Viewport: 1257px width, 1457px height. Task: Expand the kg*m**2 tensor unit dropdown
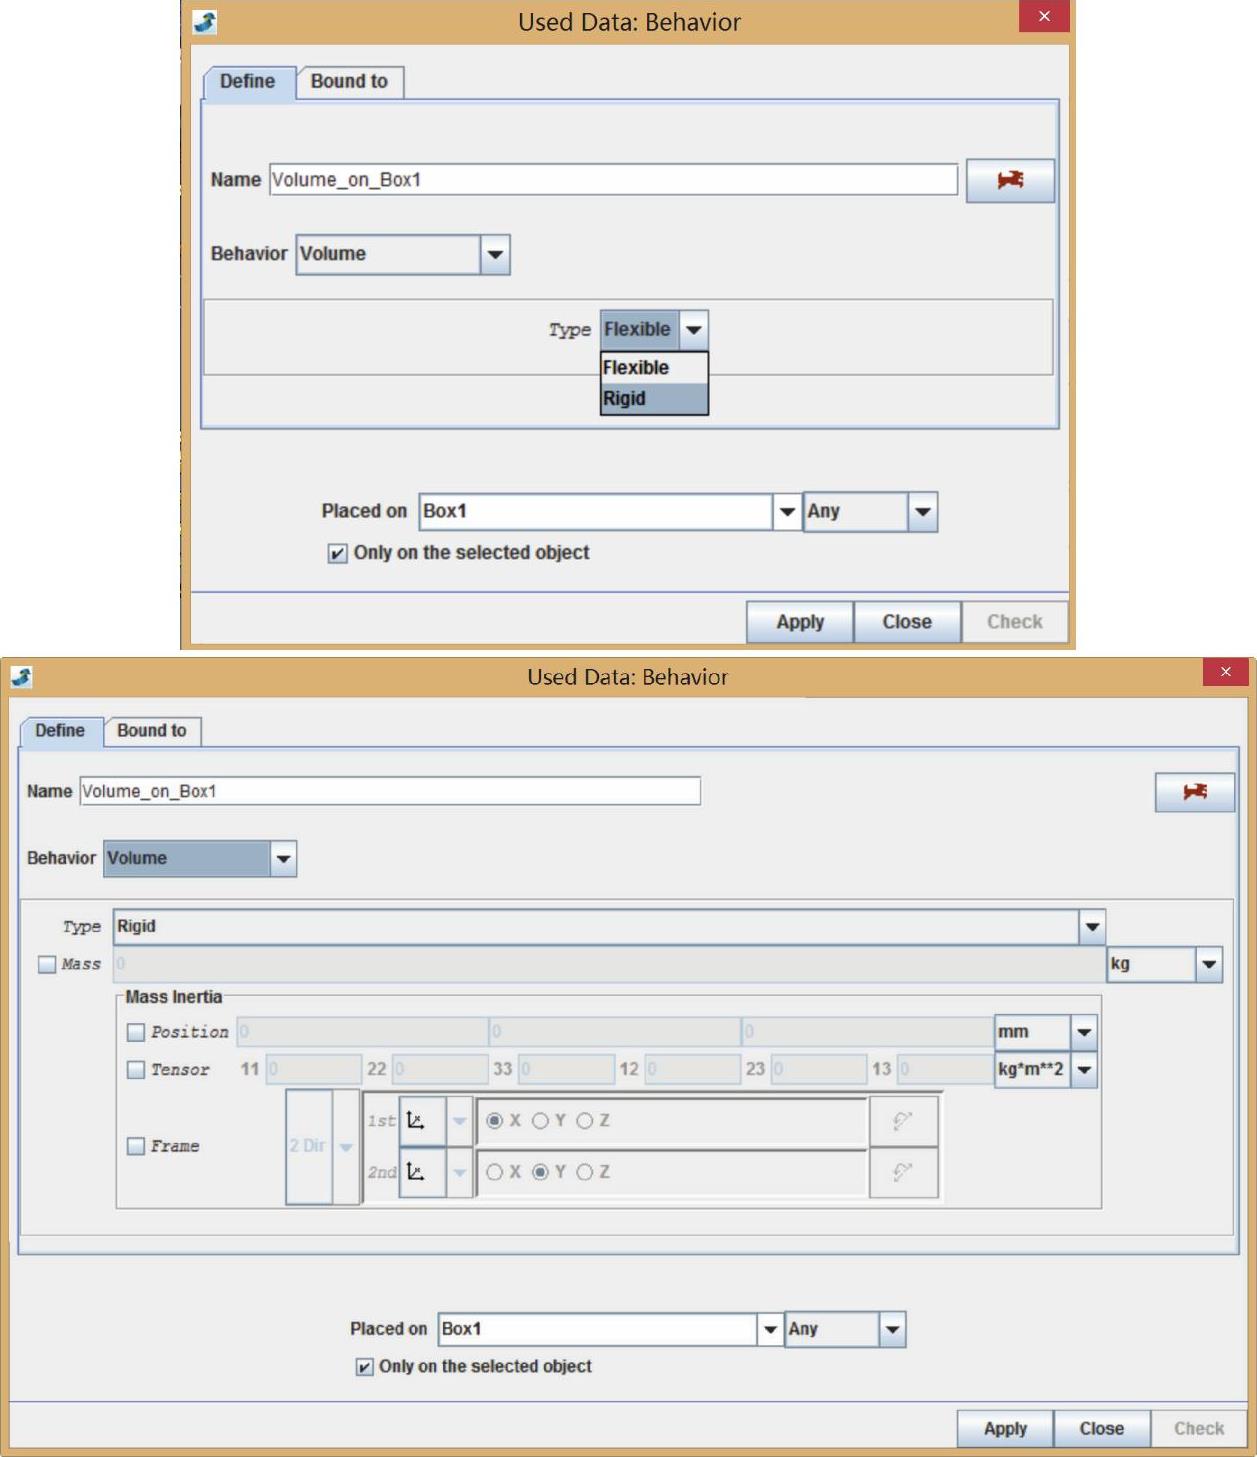coord(1083,1069)
